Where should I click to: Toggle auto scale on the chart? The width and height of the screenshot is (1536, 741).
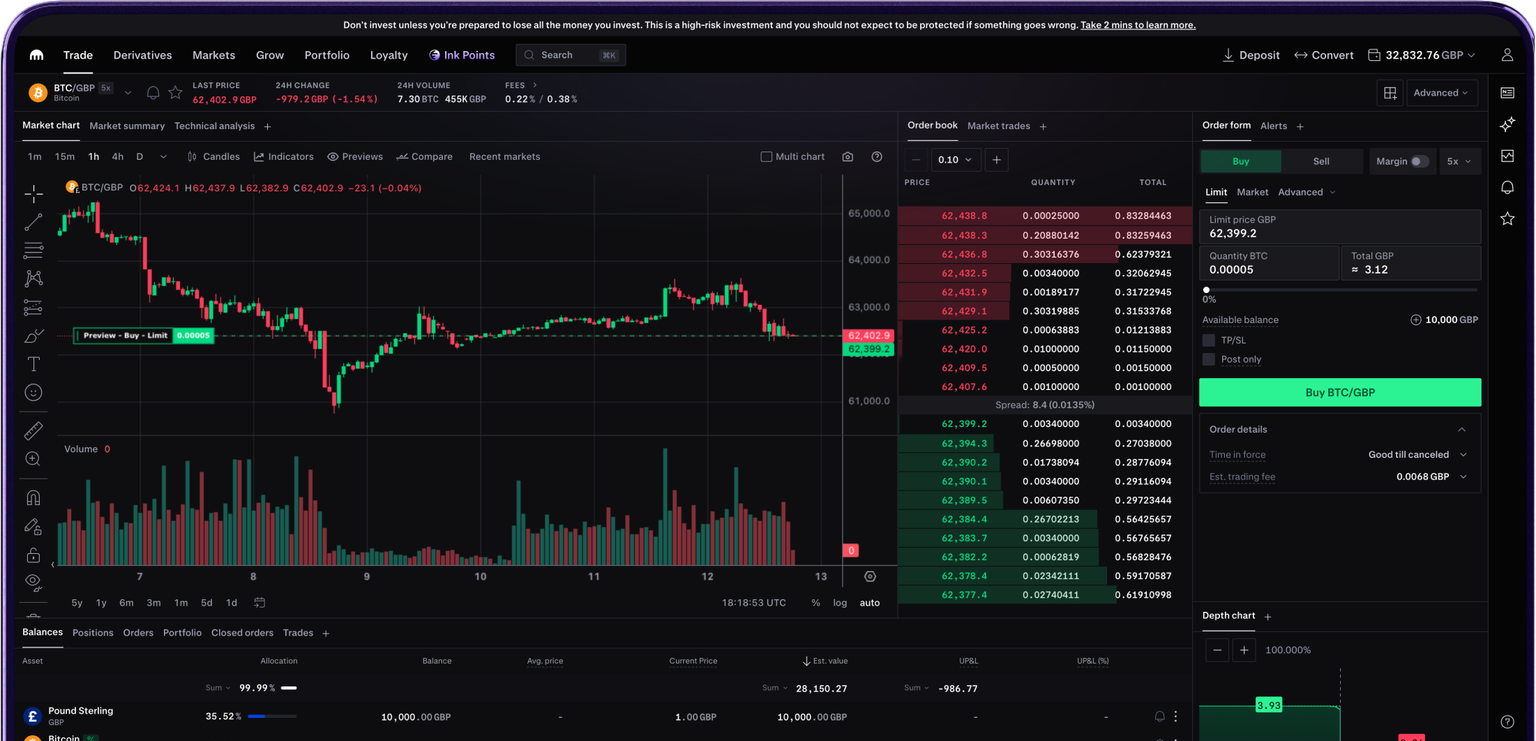pyautogui.click(x=870, y=603)
